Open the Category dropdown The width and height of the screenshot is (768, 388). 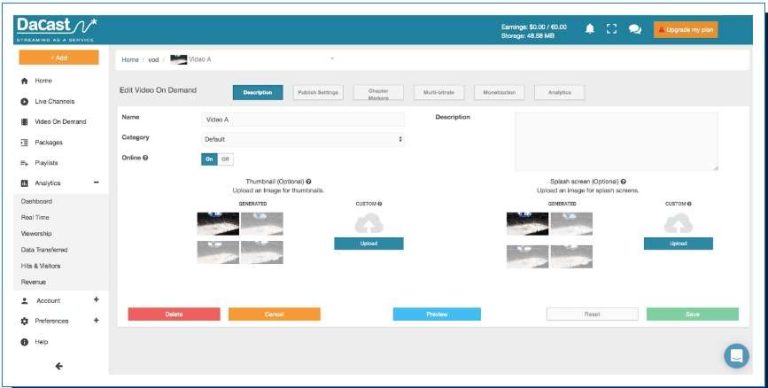point(303,139)
